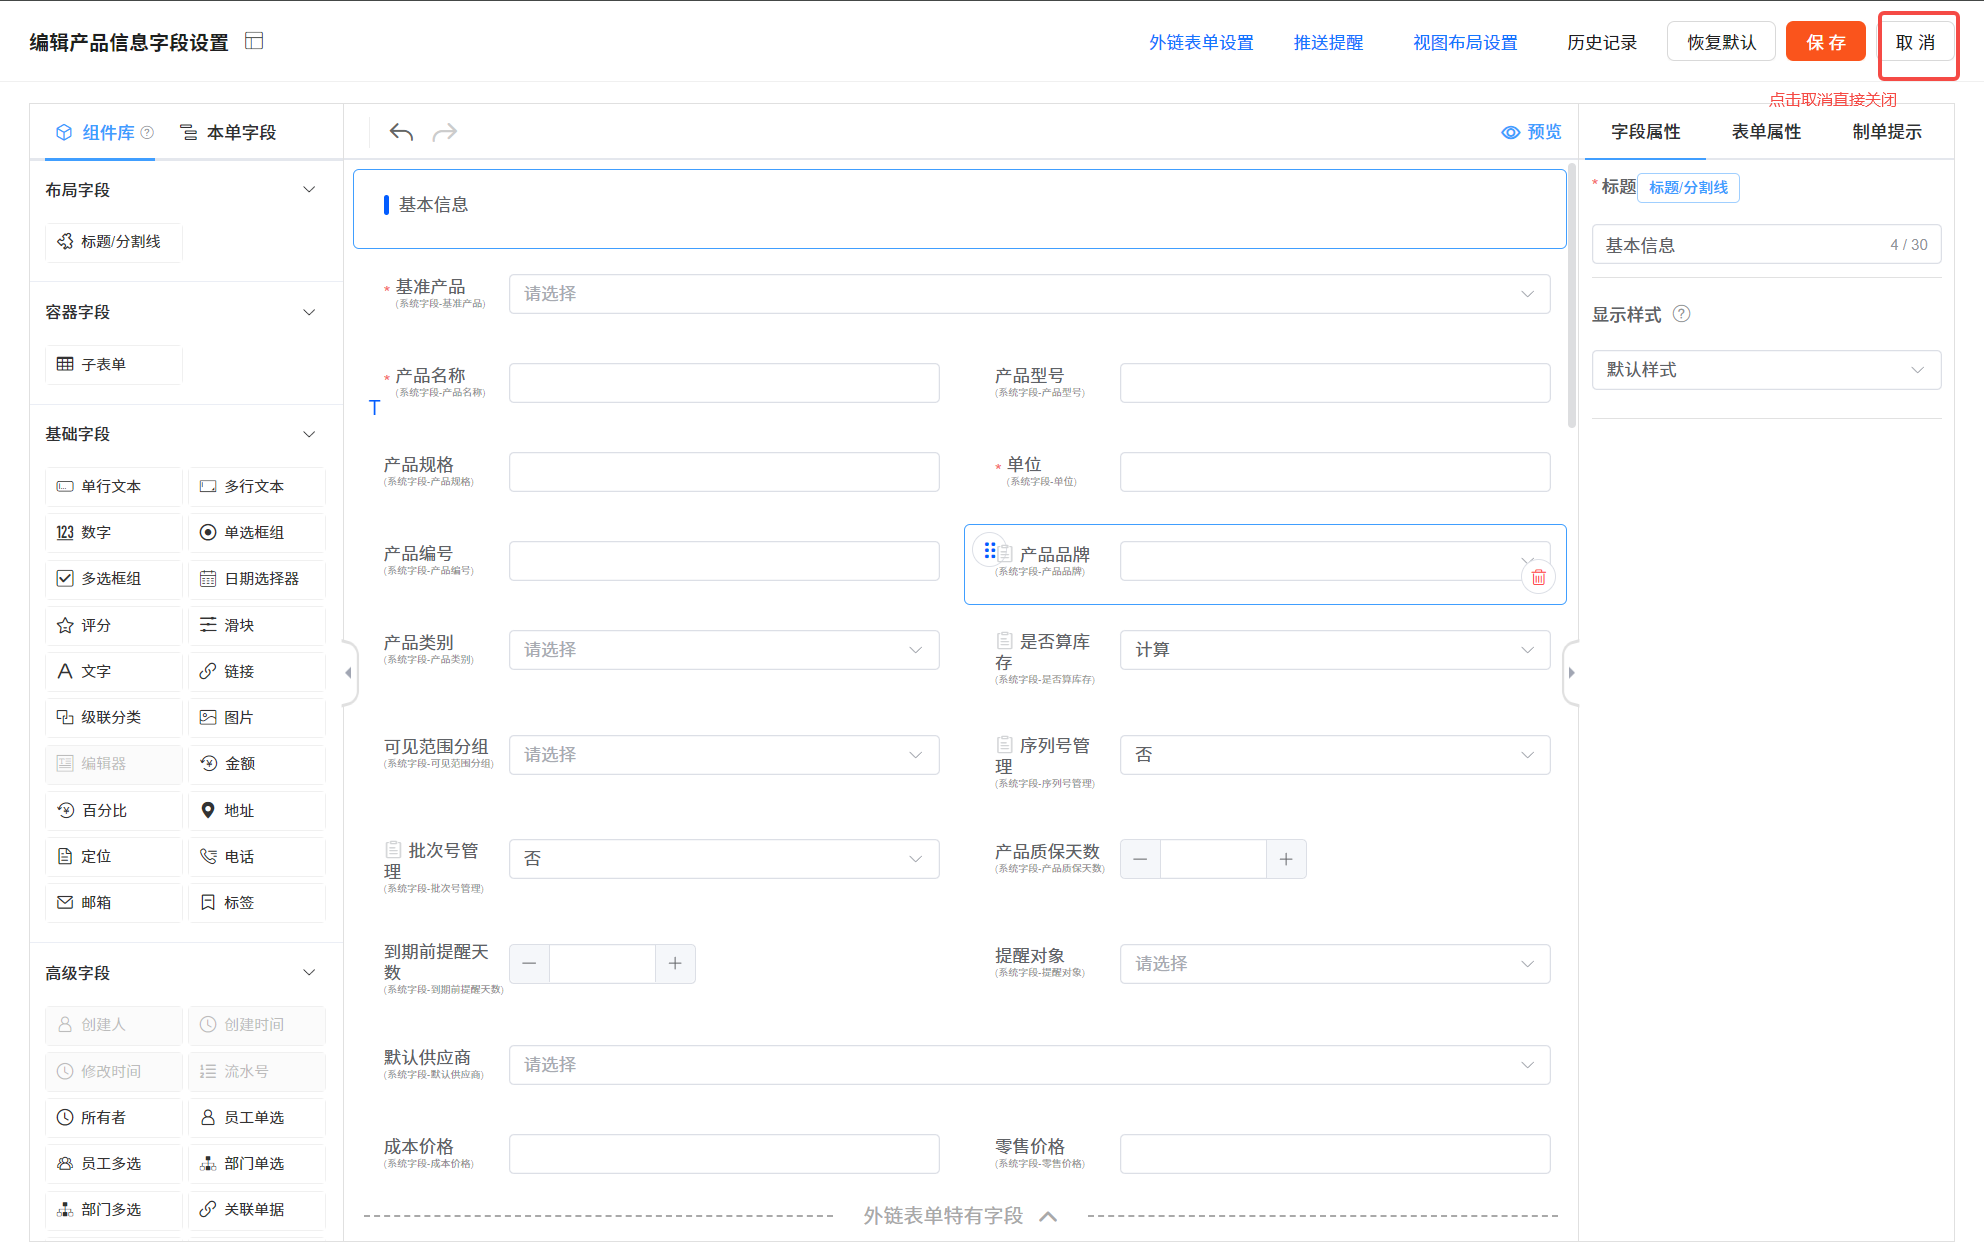1984x1249 pixels.
Task: Open the 默认样式 display style dropdown
Action: click(x=1765, y=370)
